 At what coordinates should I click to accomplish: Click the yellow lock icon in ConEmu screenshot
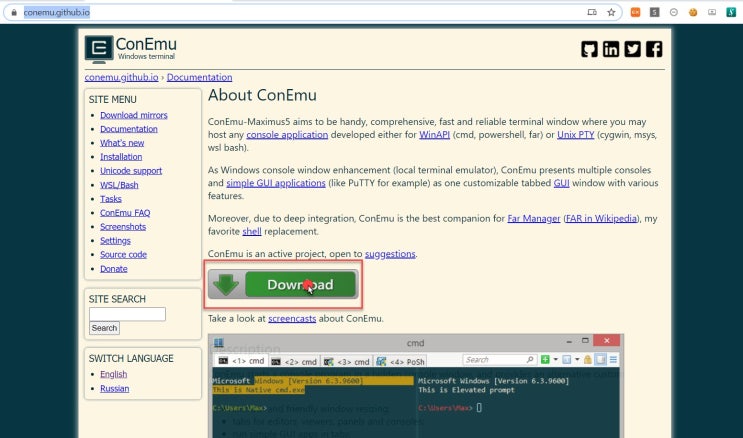coord(588,360)
